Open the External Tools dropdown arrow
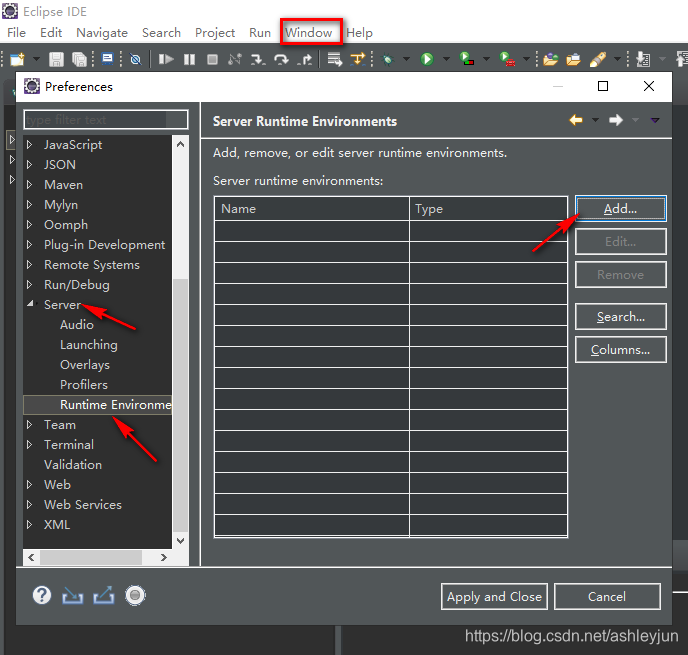The height and width of the screenshot is (655, 688). [x=526, y=59]
